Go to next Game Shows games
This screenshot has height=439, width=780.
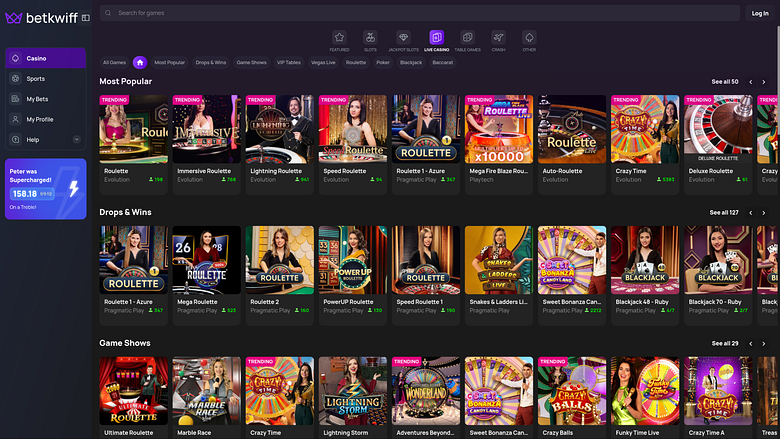(764, 344)
